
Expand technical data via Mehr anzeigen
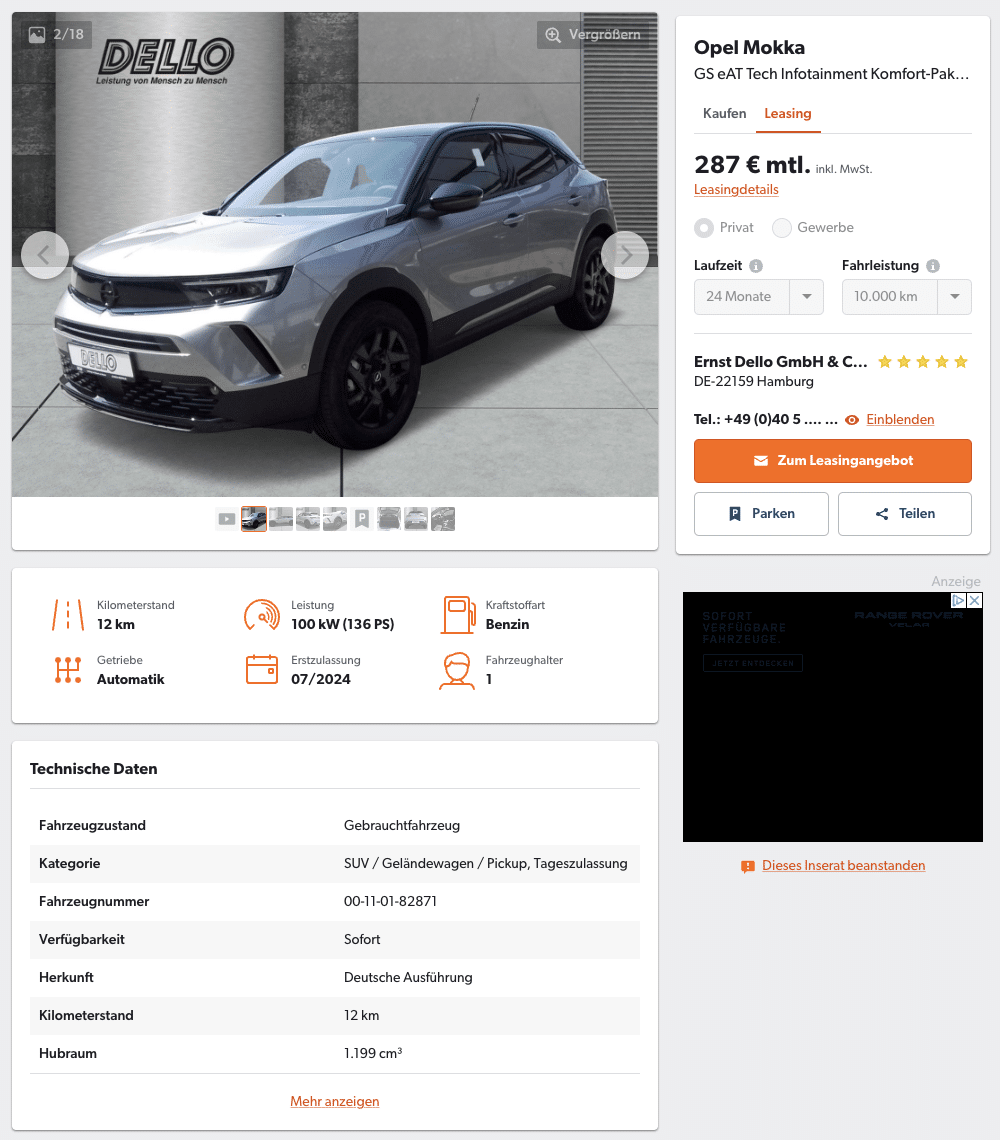335,1101
